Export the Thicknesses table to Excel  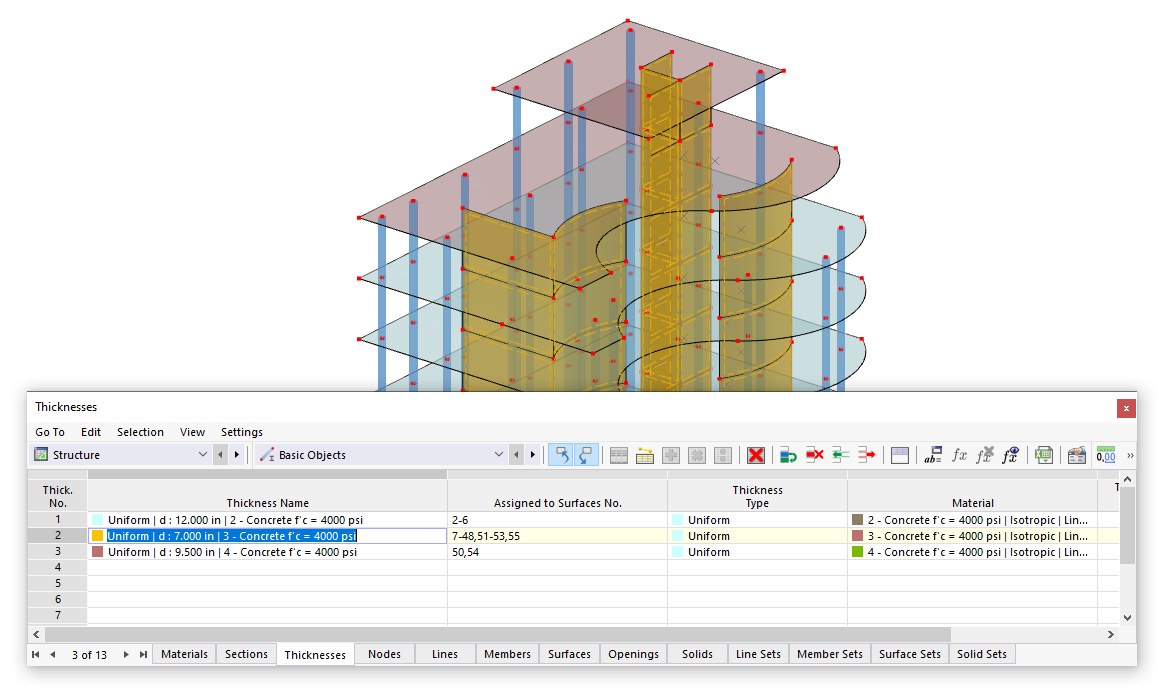tap(1043, 455)
